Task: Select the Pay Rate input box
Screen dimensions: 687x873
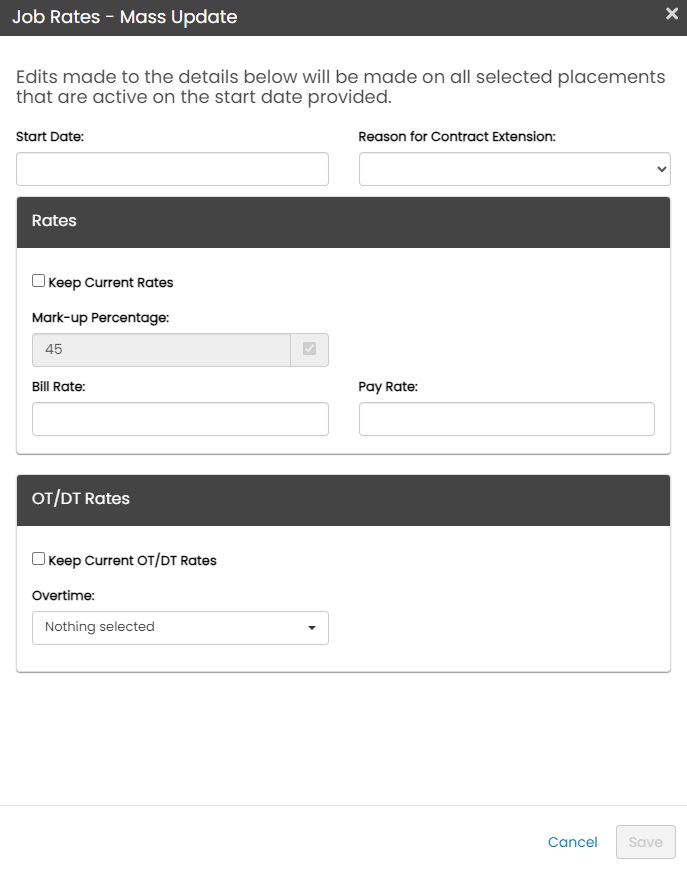Action: 506,419
